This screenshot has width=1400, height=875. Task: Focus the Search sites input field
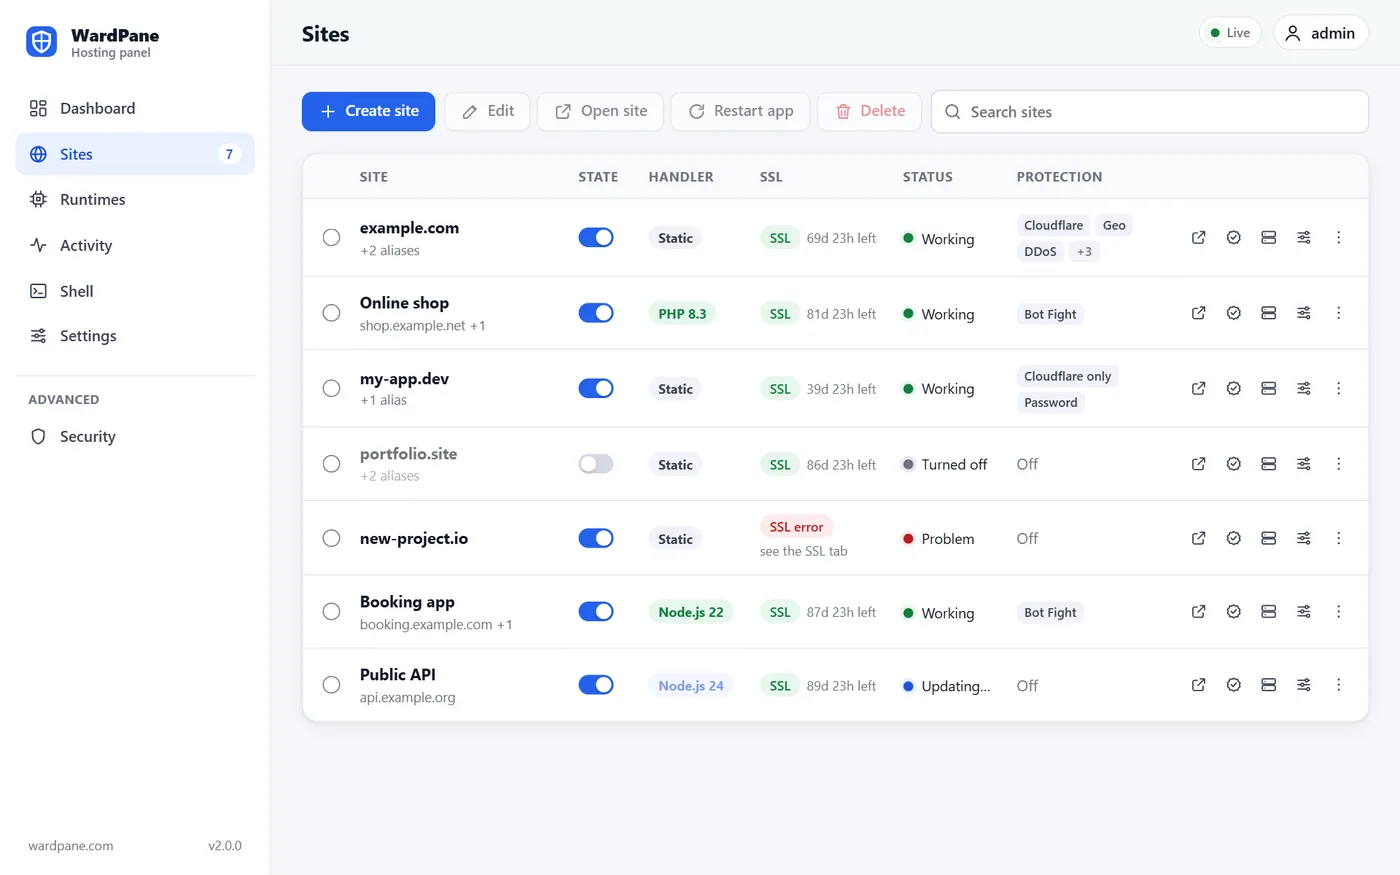[1149, 112]
